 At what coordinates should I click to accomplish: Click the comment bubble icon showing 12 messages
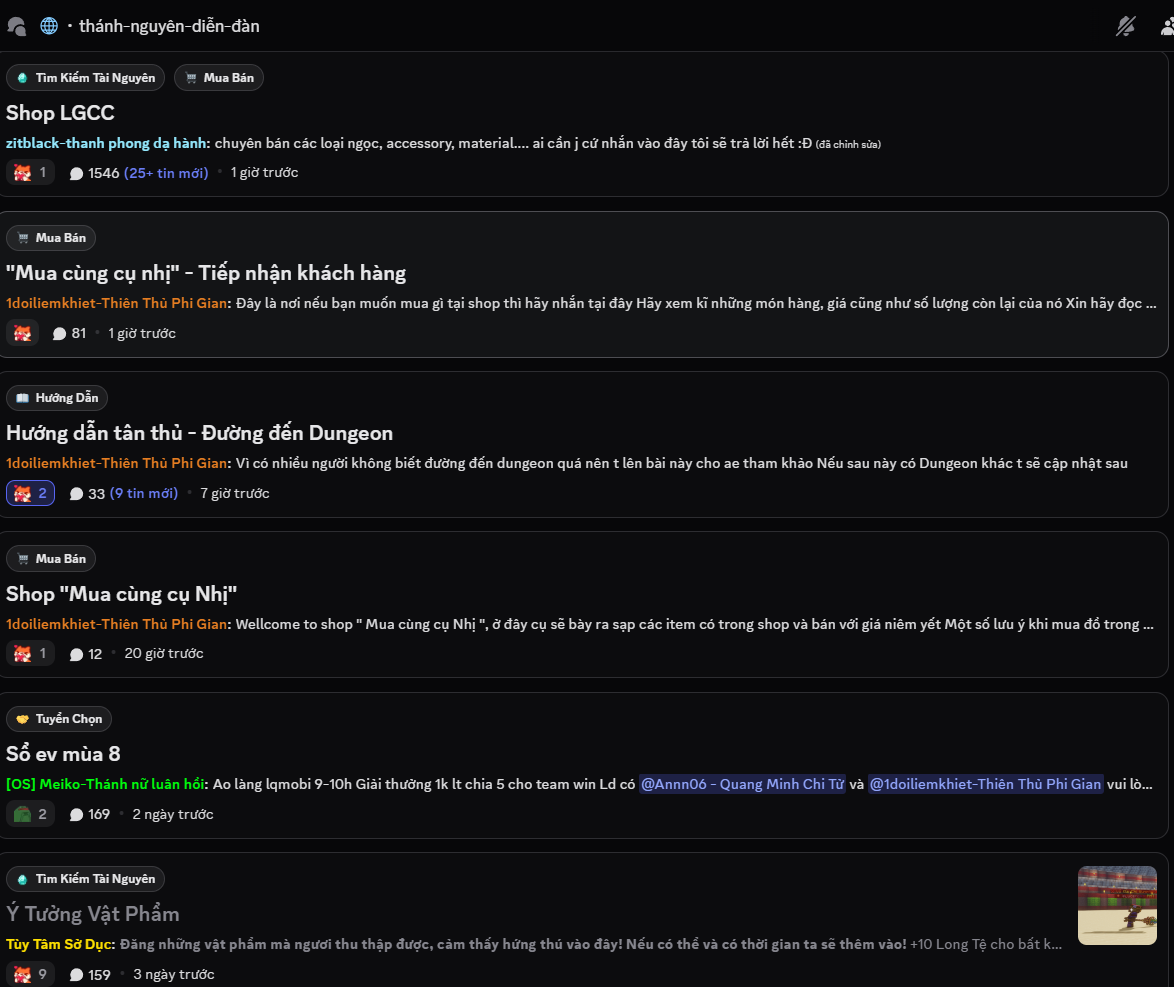[76, 655]
